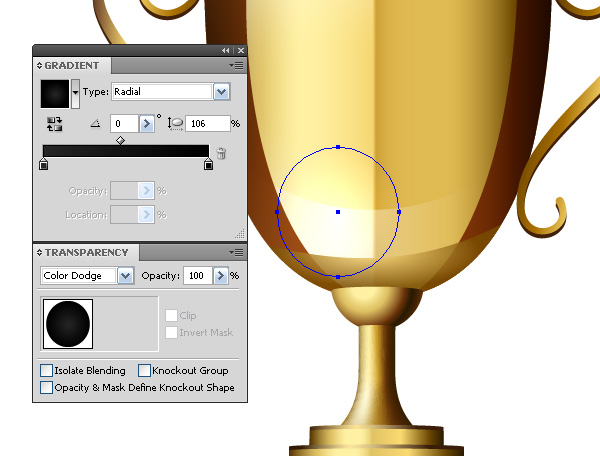600x456 pixels.
Task: Delete gradient stop with trash icon
Action: pos(221,153)
